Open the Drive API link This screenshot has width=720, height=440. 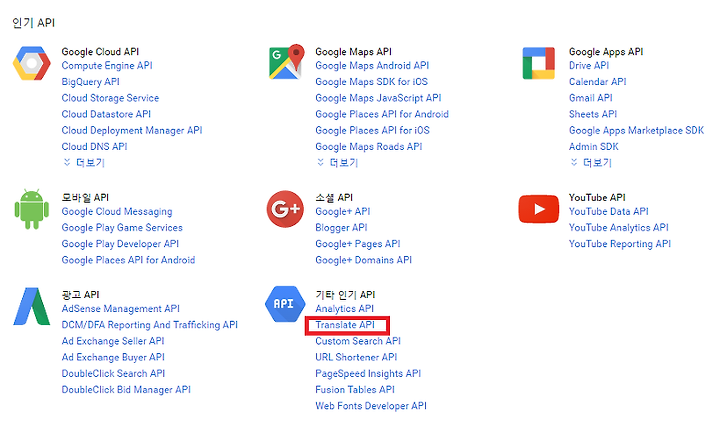coord(589,66)
